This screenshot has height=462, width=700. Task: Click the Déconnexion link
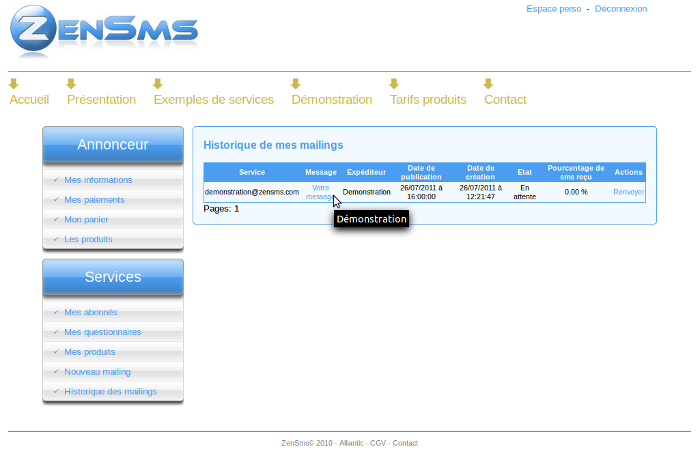[620, 9]
